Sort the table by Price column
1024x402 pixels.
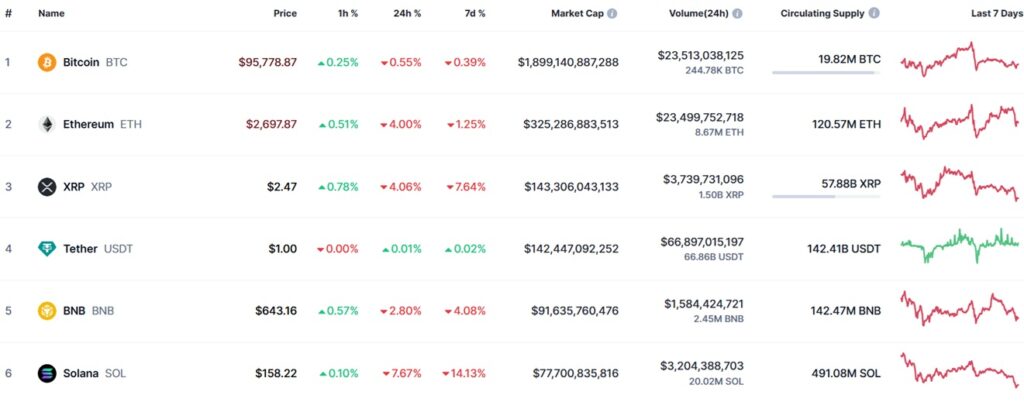285,14
